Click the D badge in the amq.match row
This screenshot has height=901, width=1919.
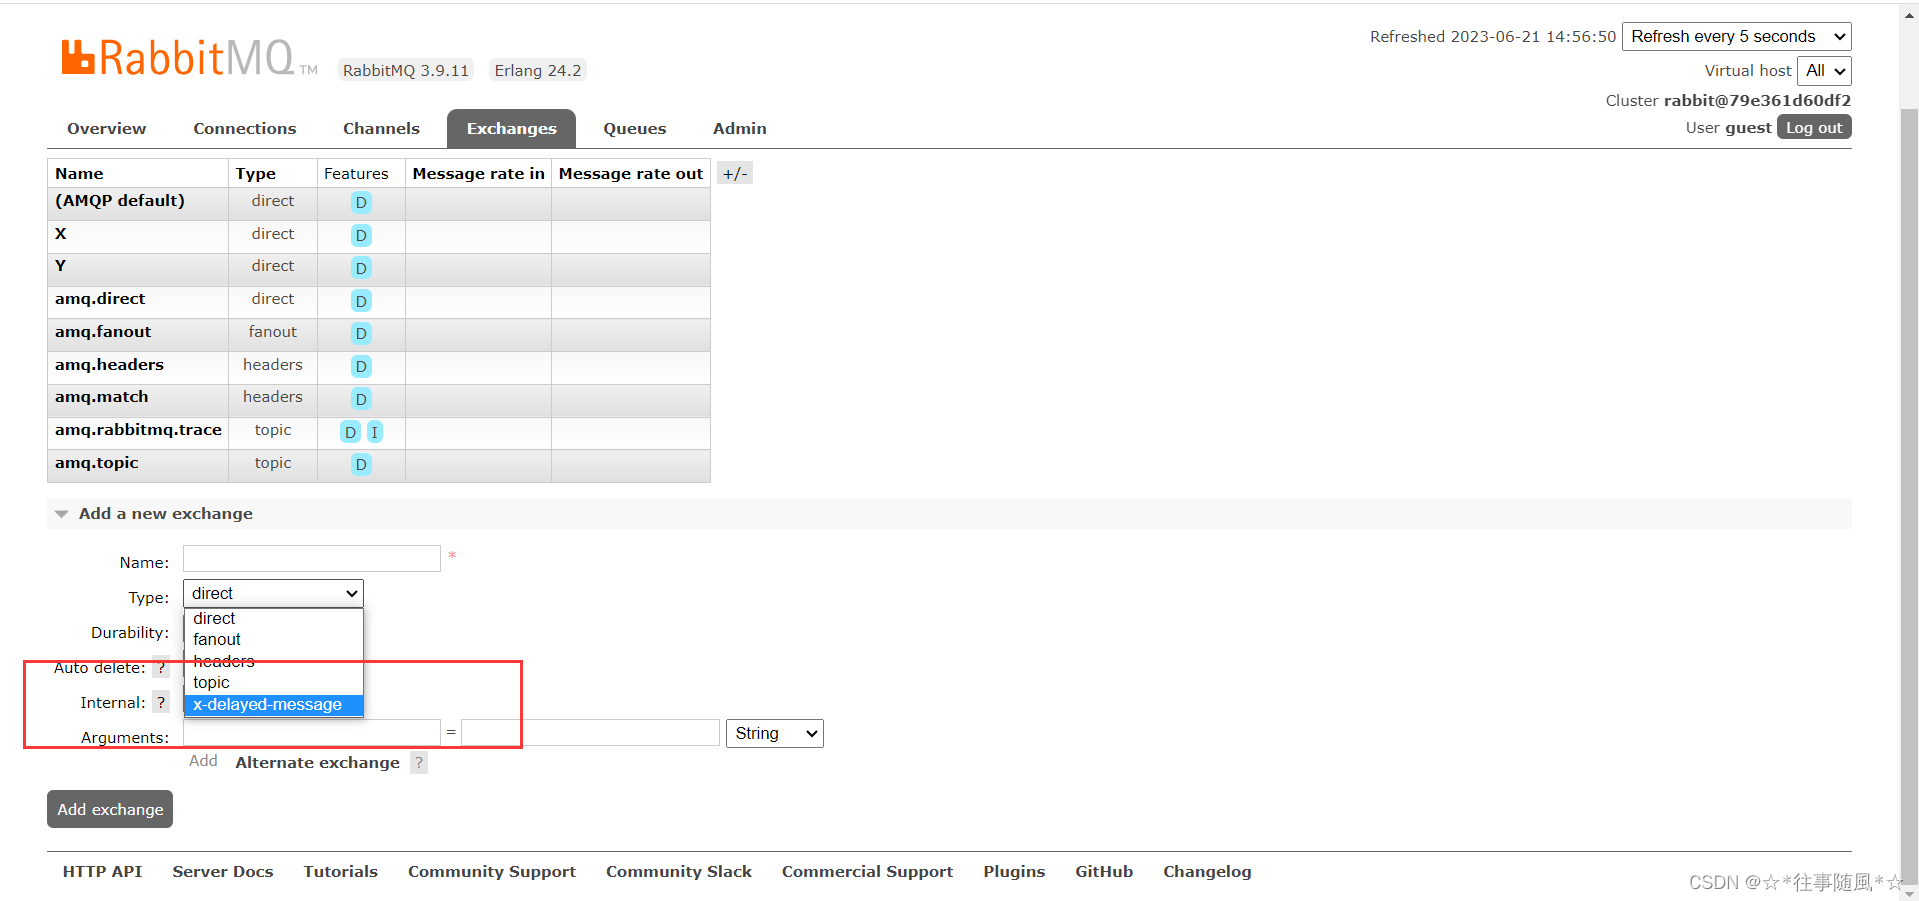[x=361, y=399]
